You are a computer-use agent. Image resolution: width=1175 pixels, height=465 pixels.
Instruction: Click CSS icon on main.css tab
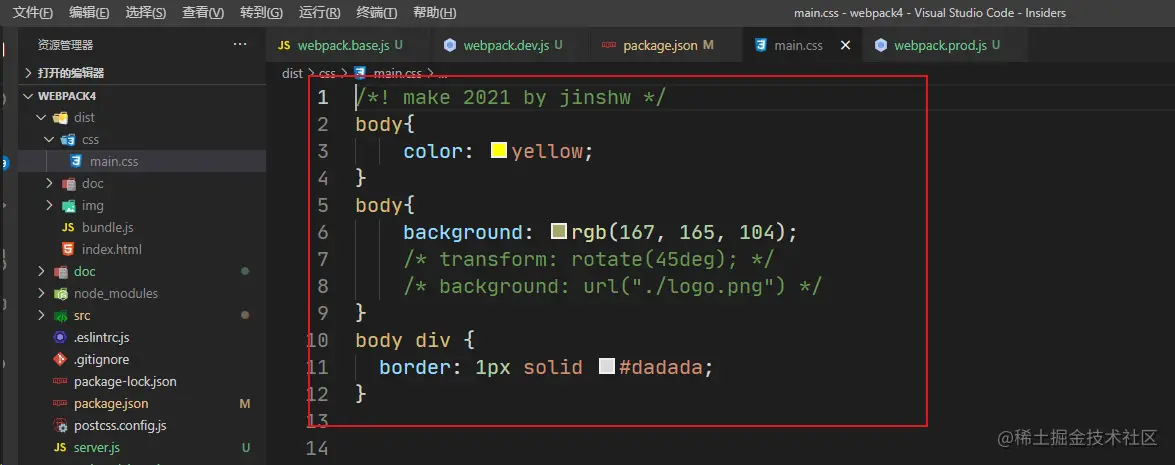click(x=761, y=46)
